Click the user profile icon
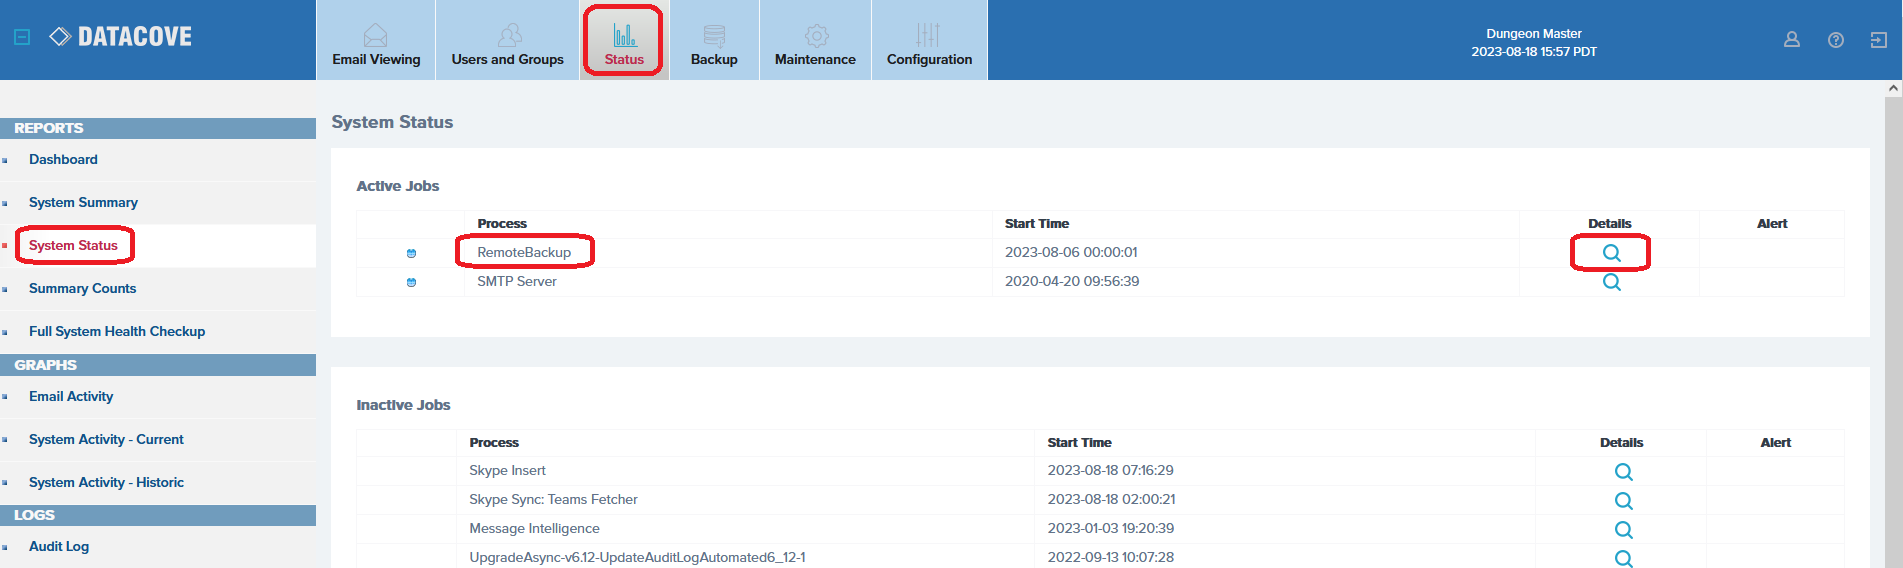 pyautogui.click(x=1791, y=40)
